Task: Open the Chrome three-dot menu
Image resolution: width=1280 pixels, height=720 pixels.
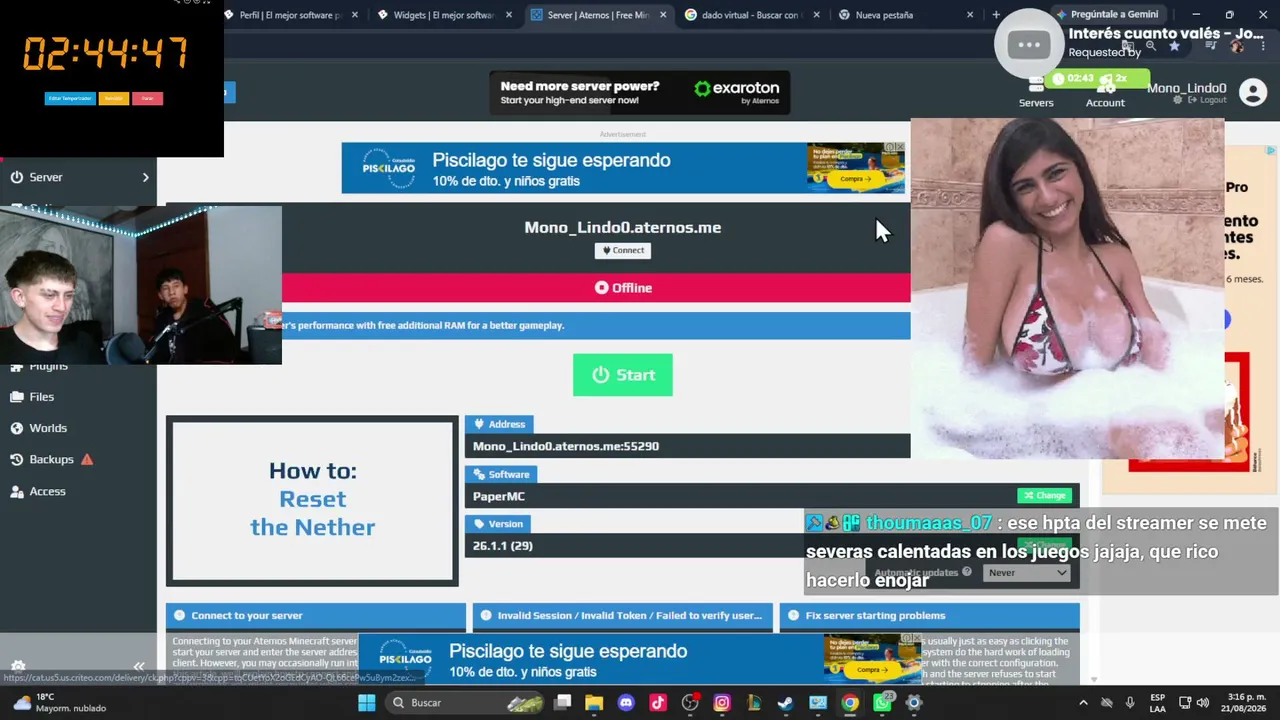Action: pos(1263,46)
